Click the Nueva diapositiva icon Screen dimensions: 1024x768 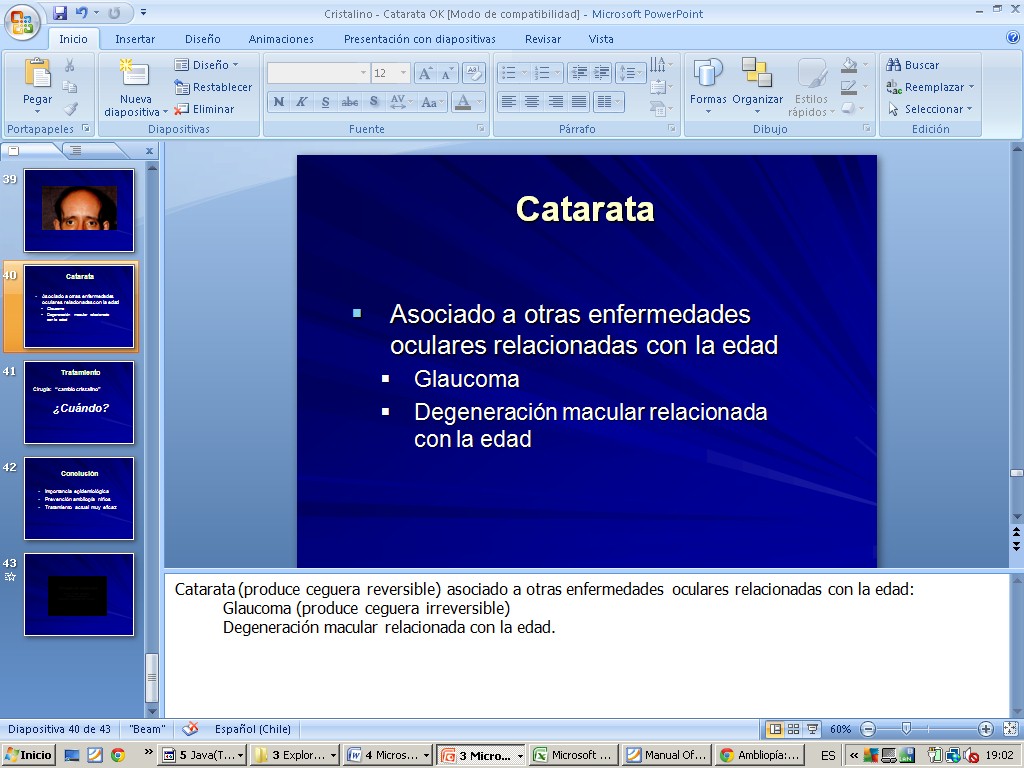coord(135,75)
